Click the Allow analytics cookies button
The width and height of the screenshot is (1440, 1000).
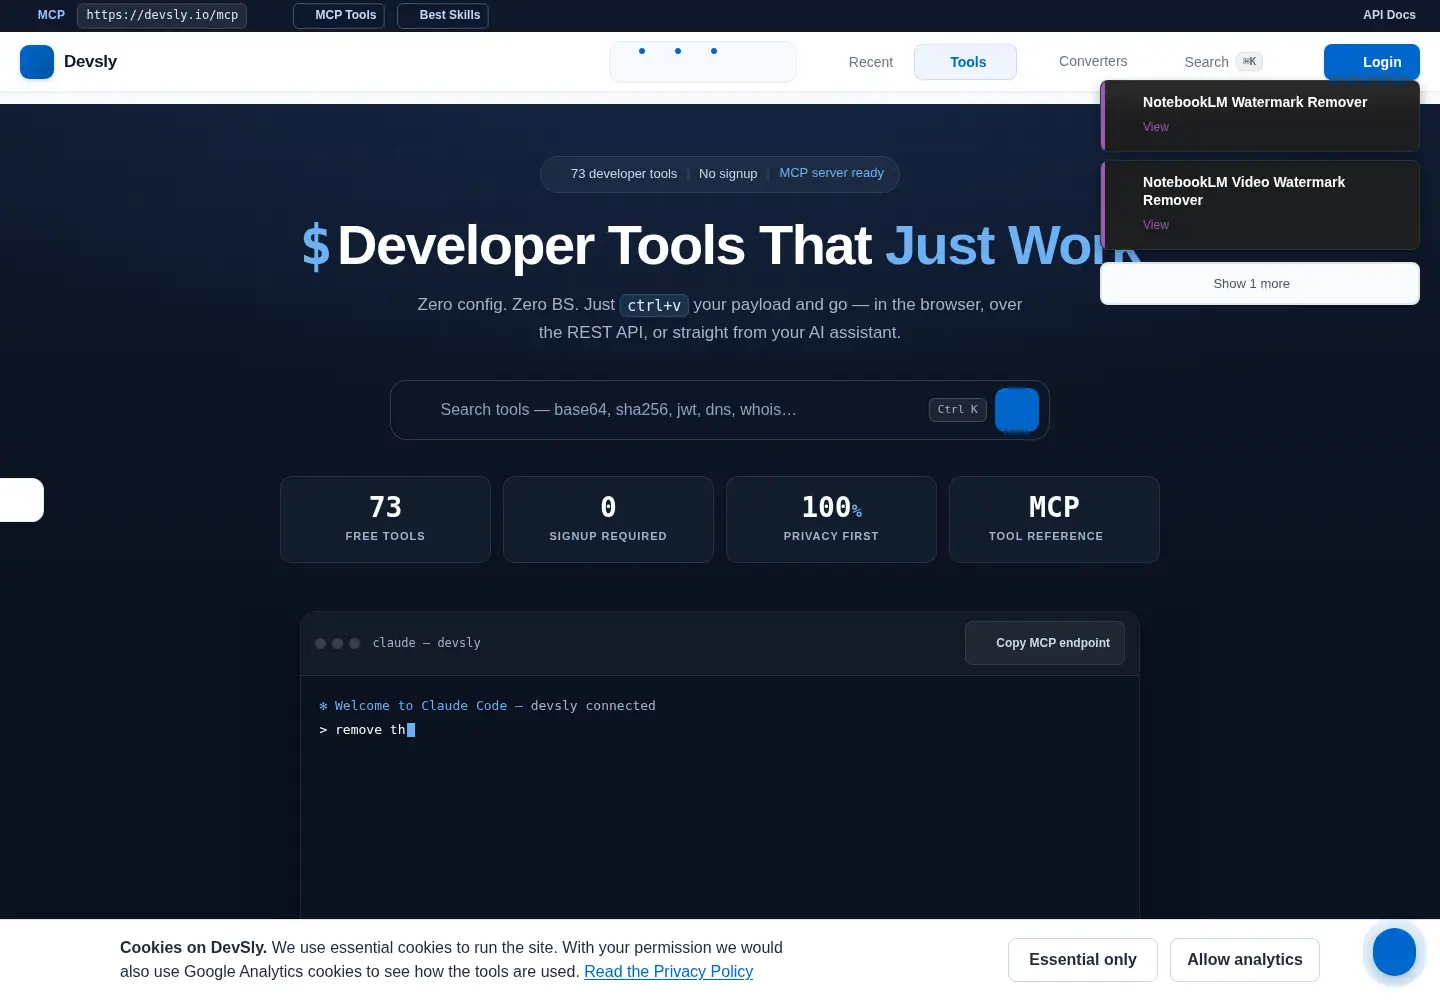1245,960
